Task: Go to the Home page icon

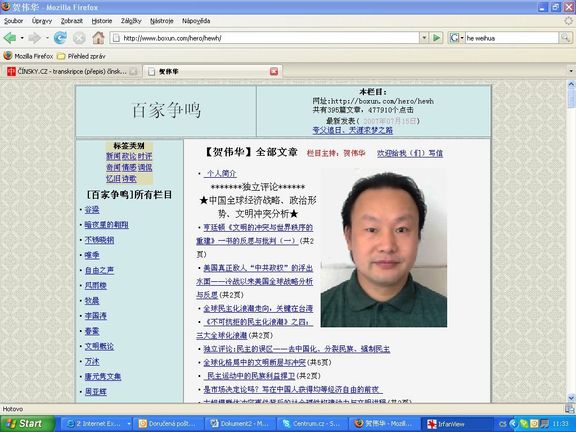Action: point(98,38)
